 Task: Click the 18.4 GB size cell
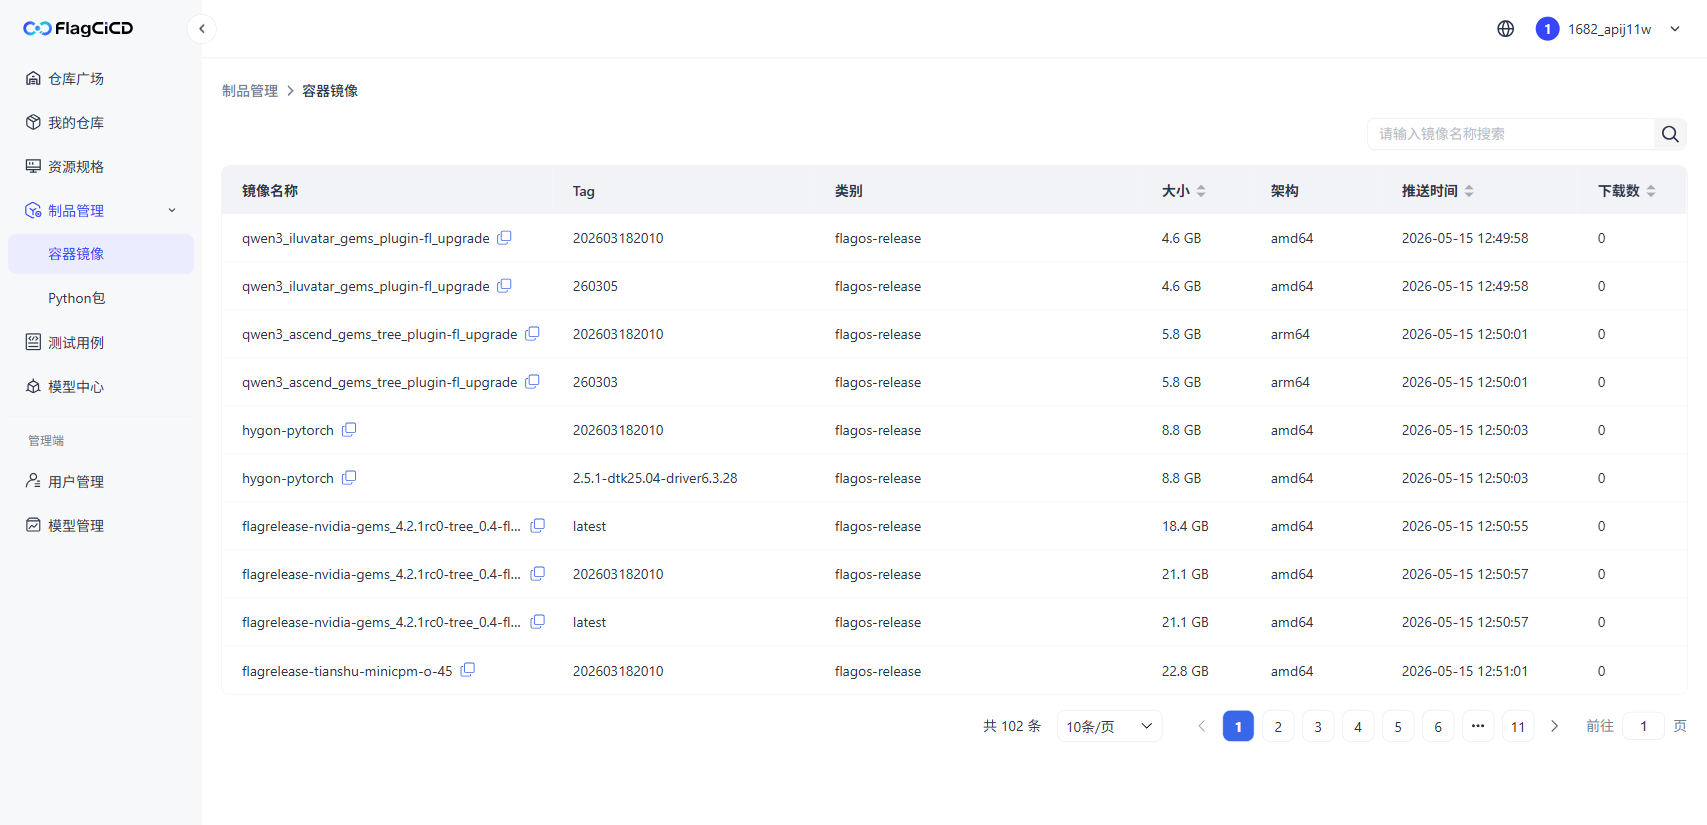pyautogui.click(x=1185, y=526)
